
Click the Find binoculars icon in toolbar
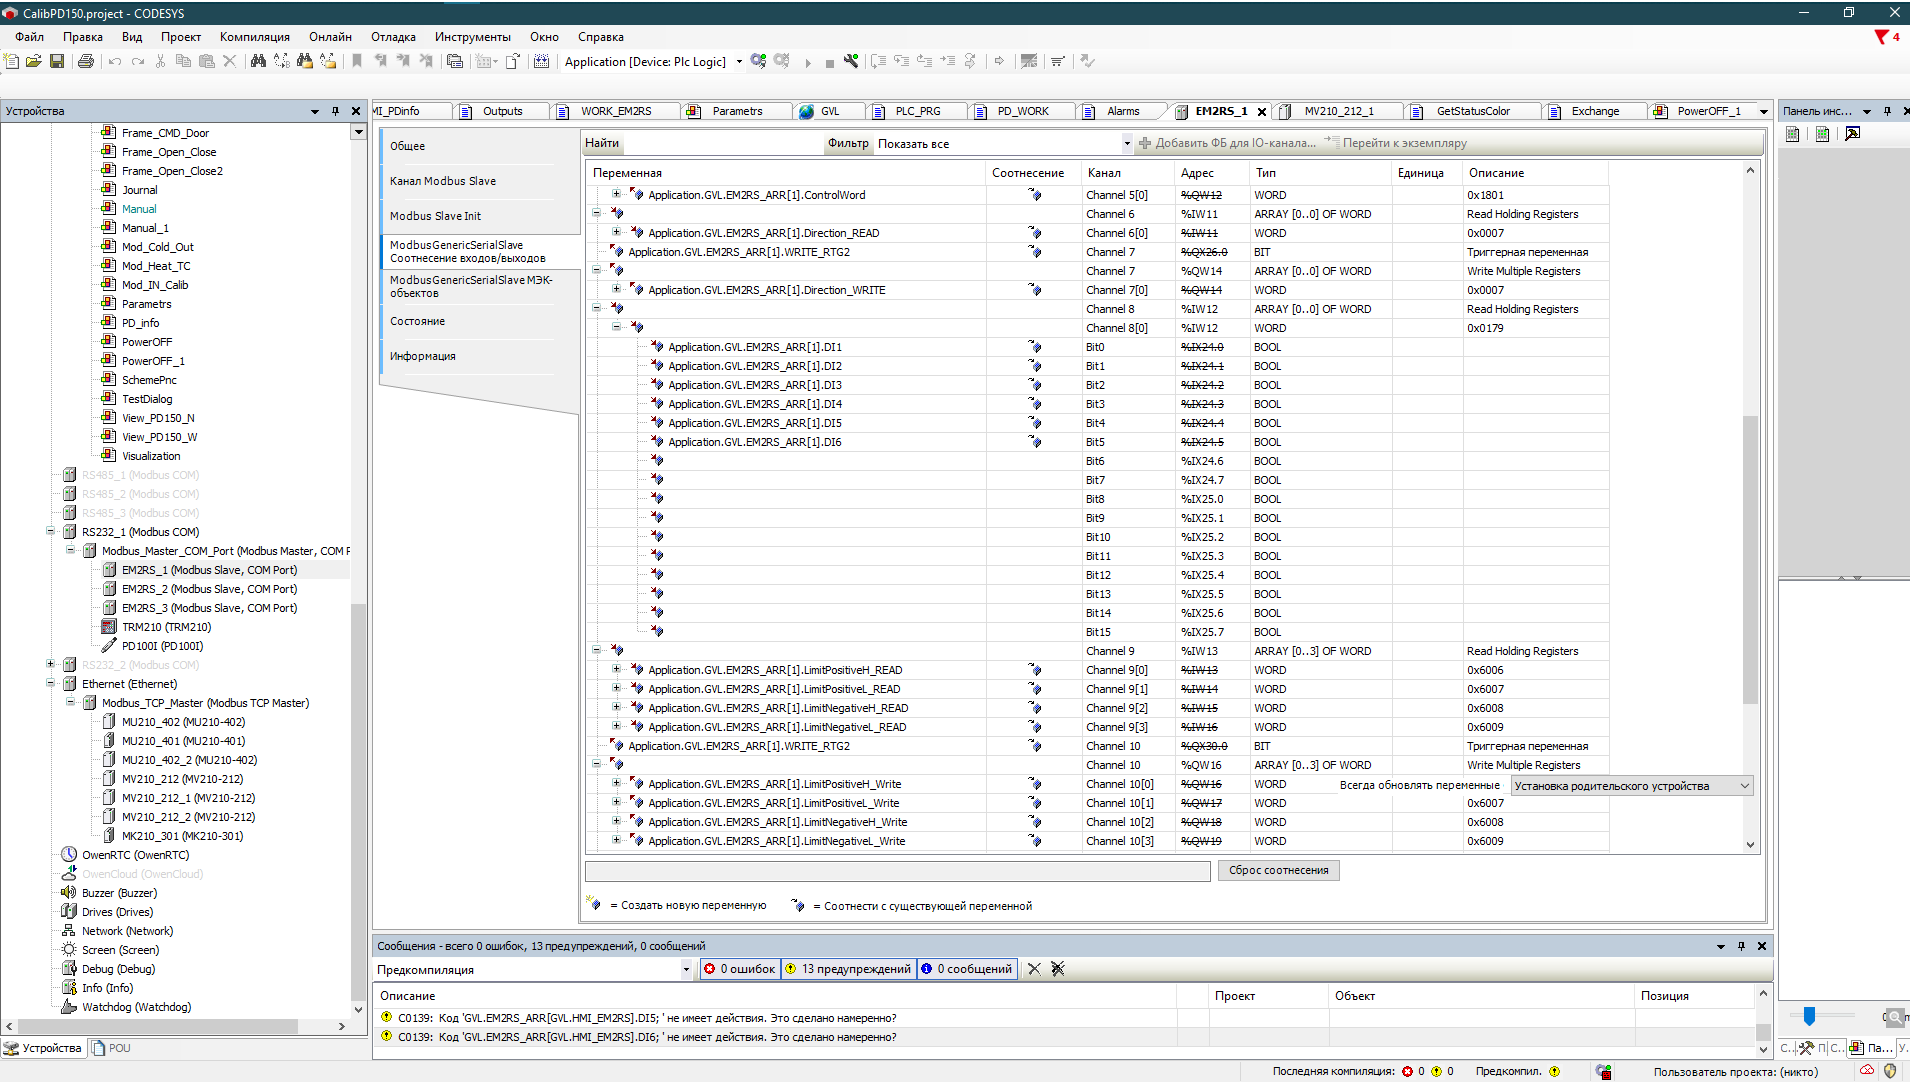click(x=258, y=62)
